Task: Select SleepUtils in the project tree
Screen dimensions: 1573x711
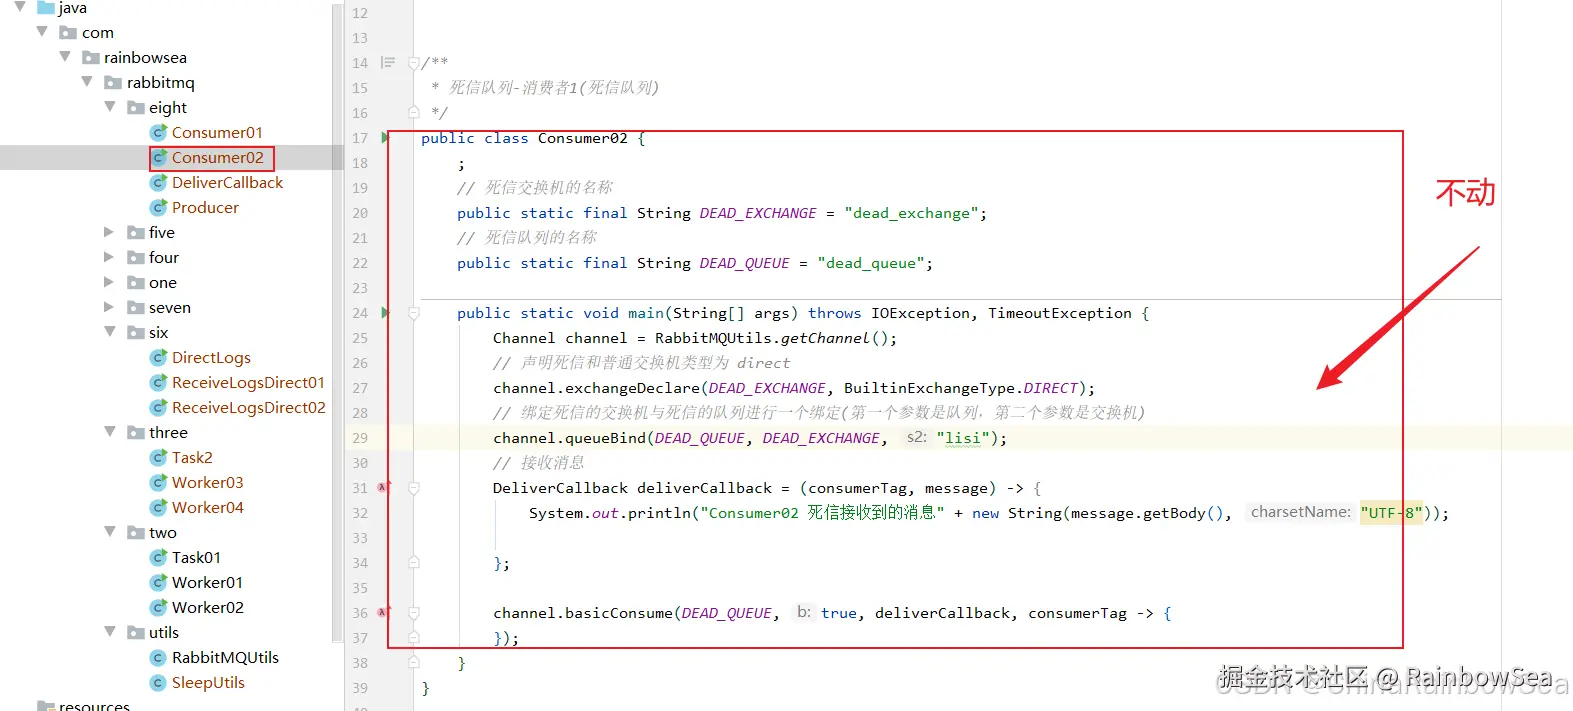Action: [x=208, y=682]
